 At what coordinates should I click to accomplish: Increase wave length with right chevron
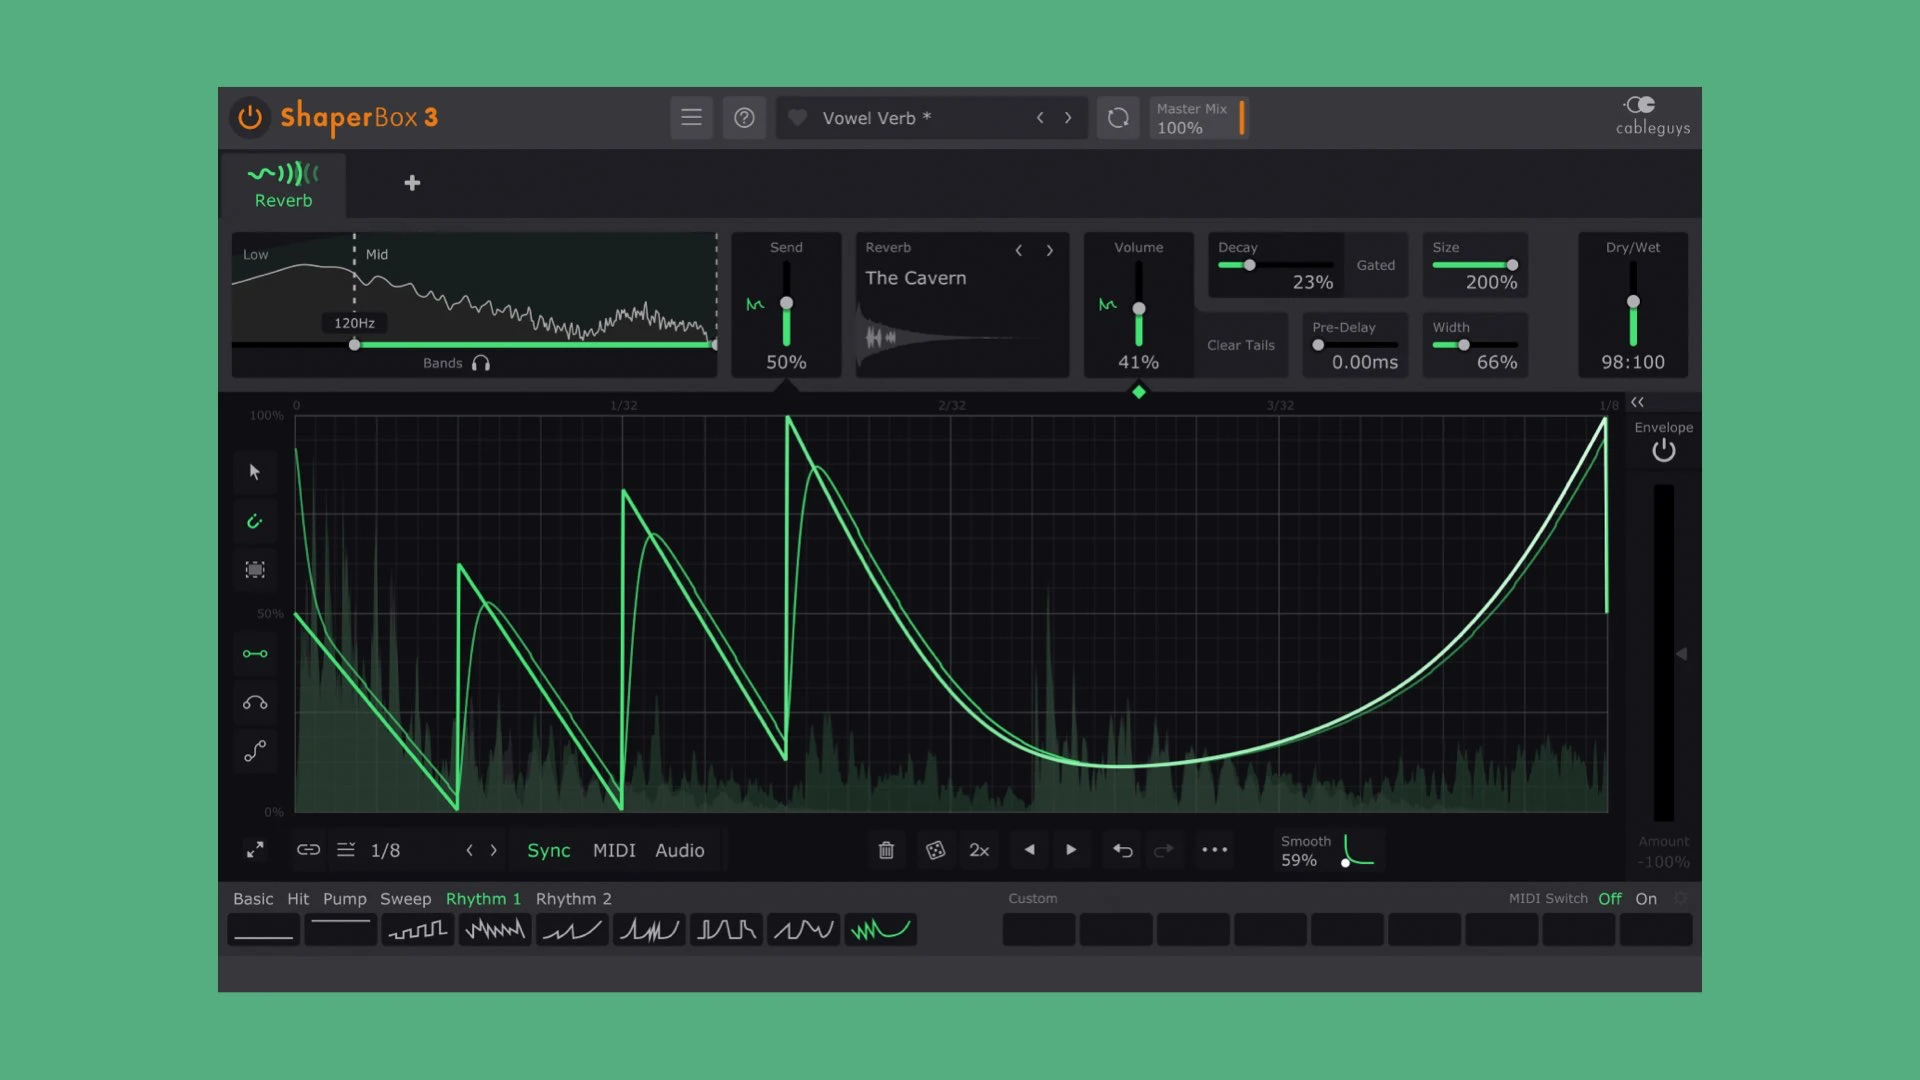pyautogui.click(x=494, y=850)
